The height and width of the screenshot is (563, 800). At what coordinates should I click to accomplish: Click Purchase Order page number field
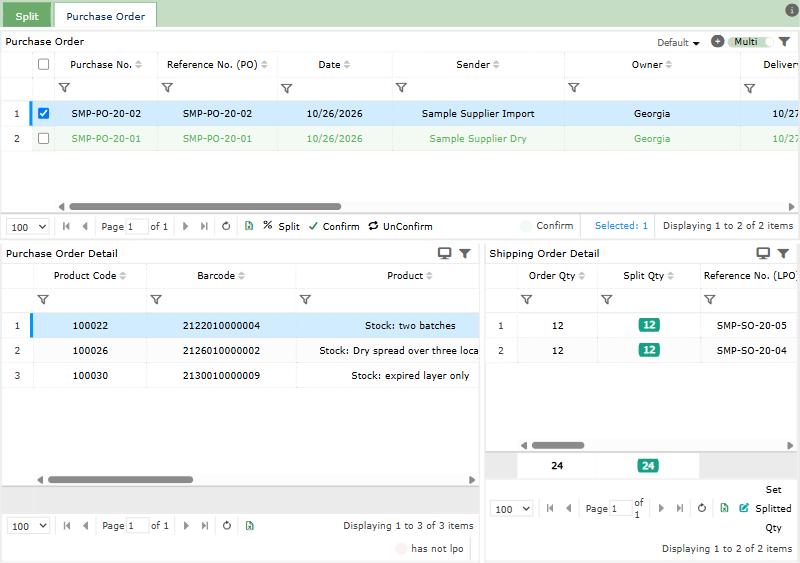point(137,227)
